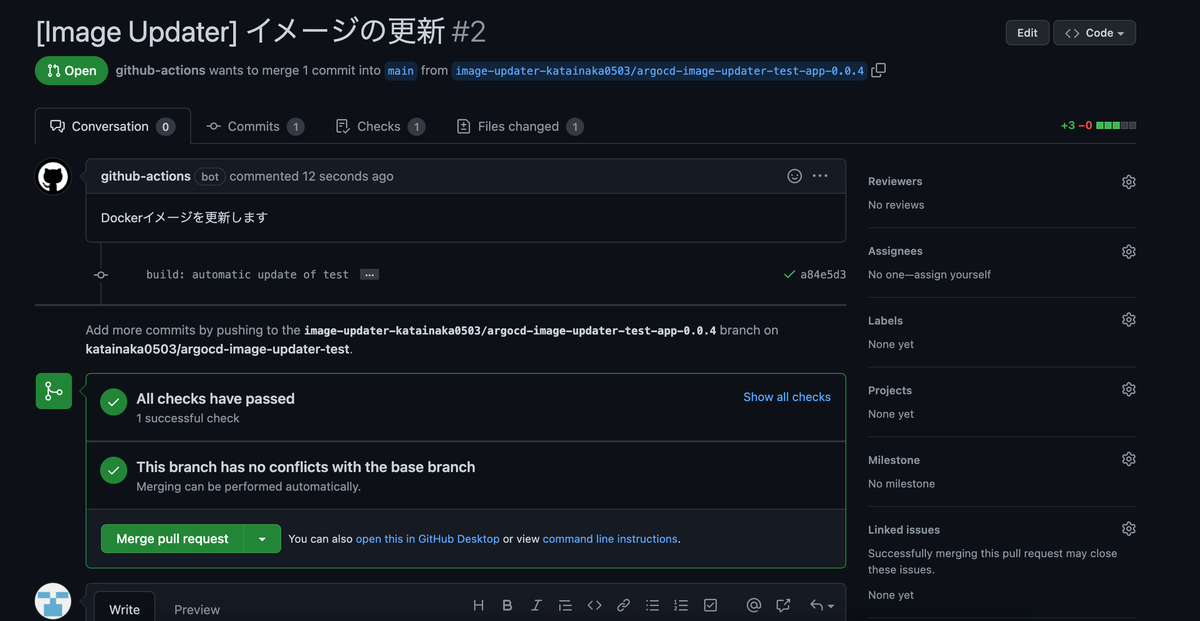This screenshot has height=621, width=1200.
Task: Switch to the Conversation tab
Action: pyautogui.click(x=112, y=126)
